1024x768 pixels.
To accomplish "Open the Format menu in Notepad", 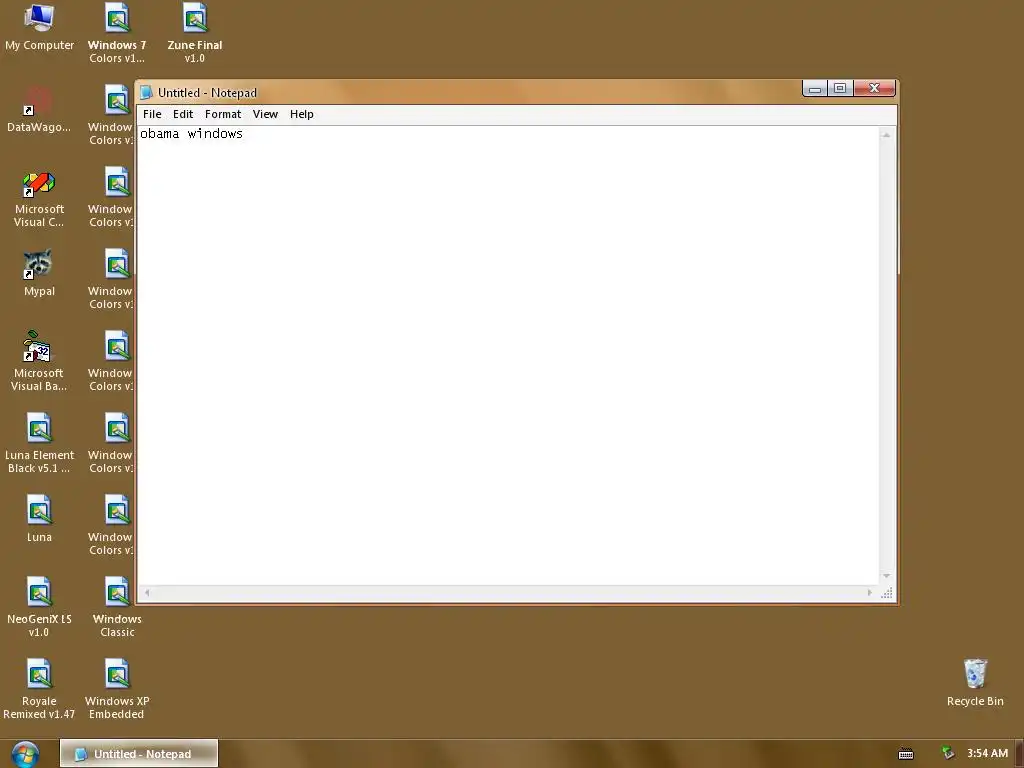I will pyautogui.click(x=223, y=114).
